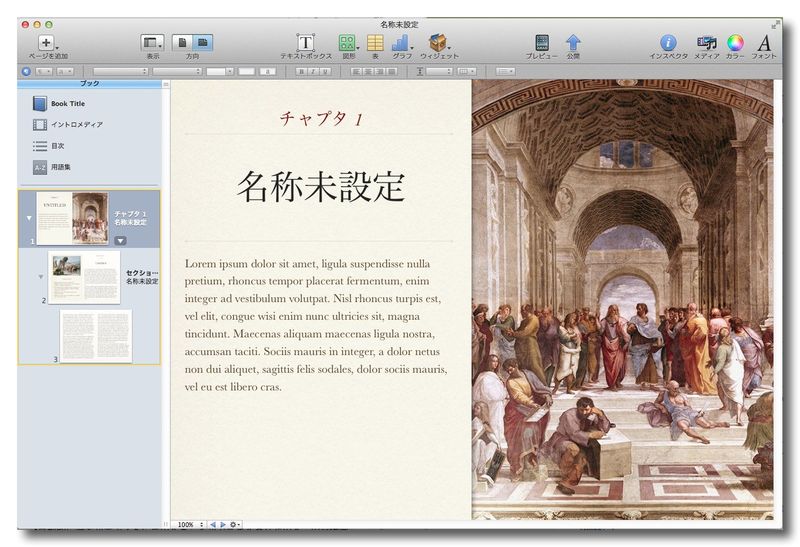Select 用語集 (glossary) in sidebar
This screenshot has width=800, height=547.
[x=52, y=167]
